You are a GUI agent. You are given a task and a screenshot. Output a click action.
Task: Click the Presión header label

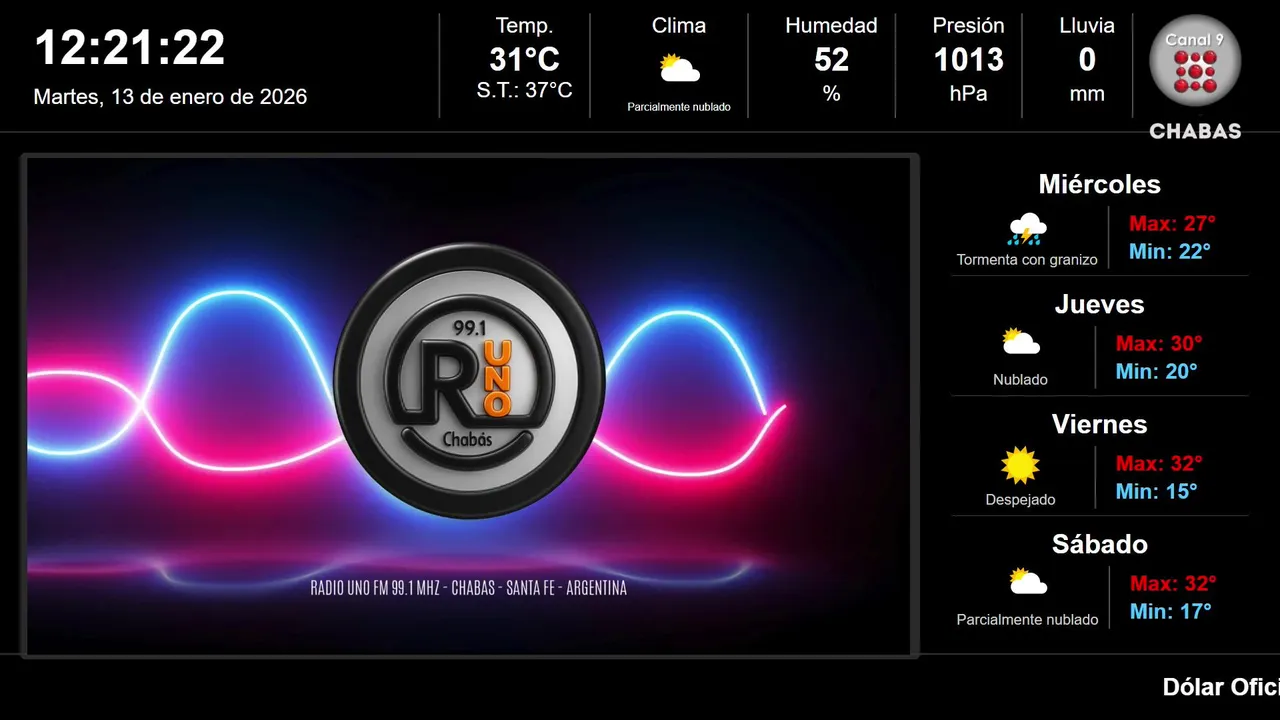pos(968,26)
